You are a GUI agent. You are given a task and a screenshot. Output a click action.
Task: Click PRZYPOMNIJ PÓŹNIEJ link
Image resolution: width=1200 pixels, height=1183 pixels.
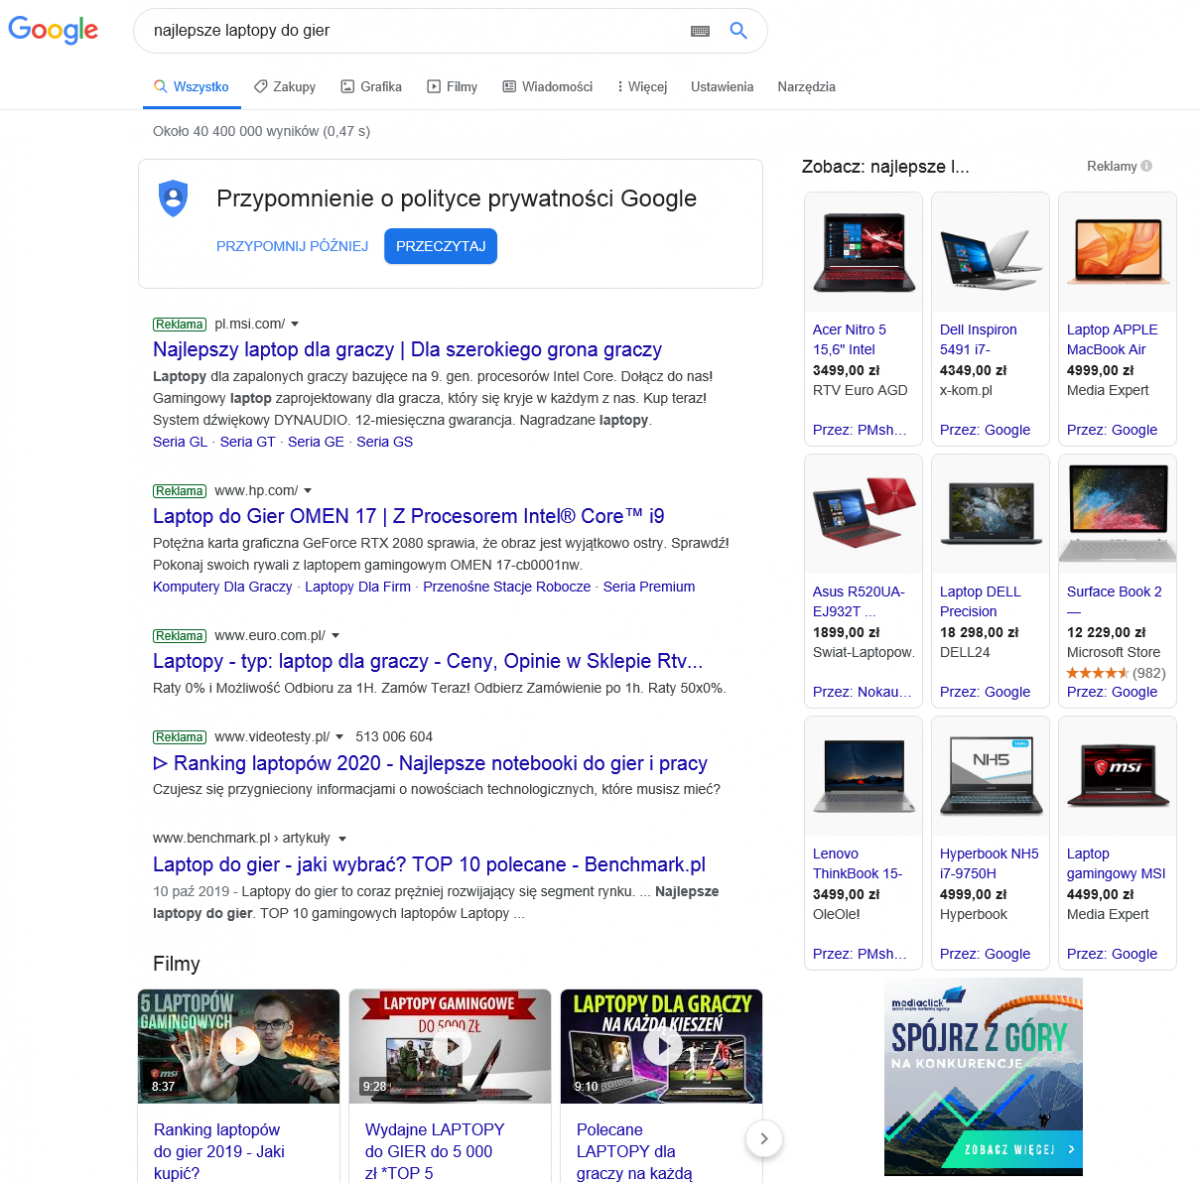292,246
